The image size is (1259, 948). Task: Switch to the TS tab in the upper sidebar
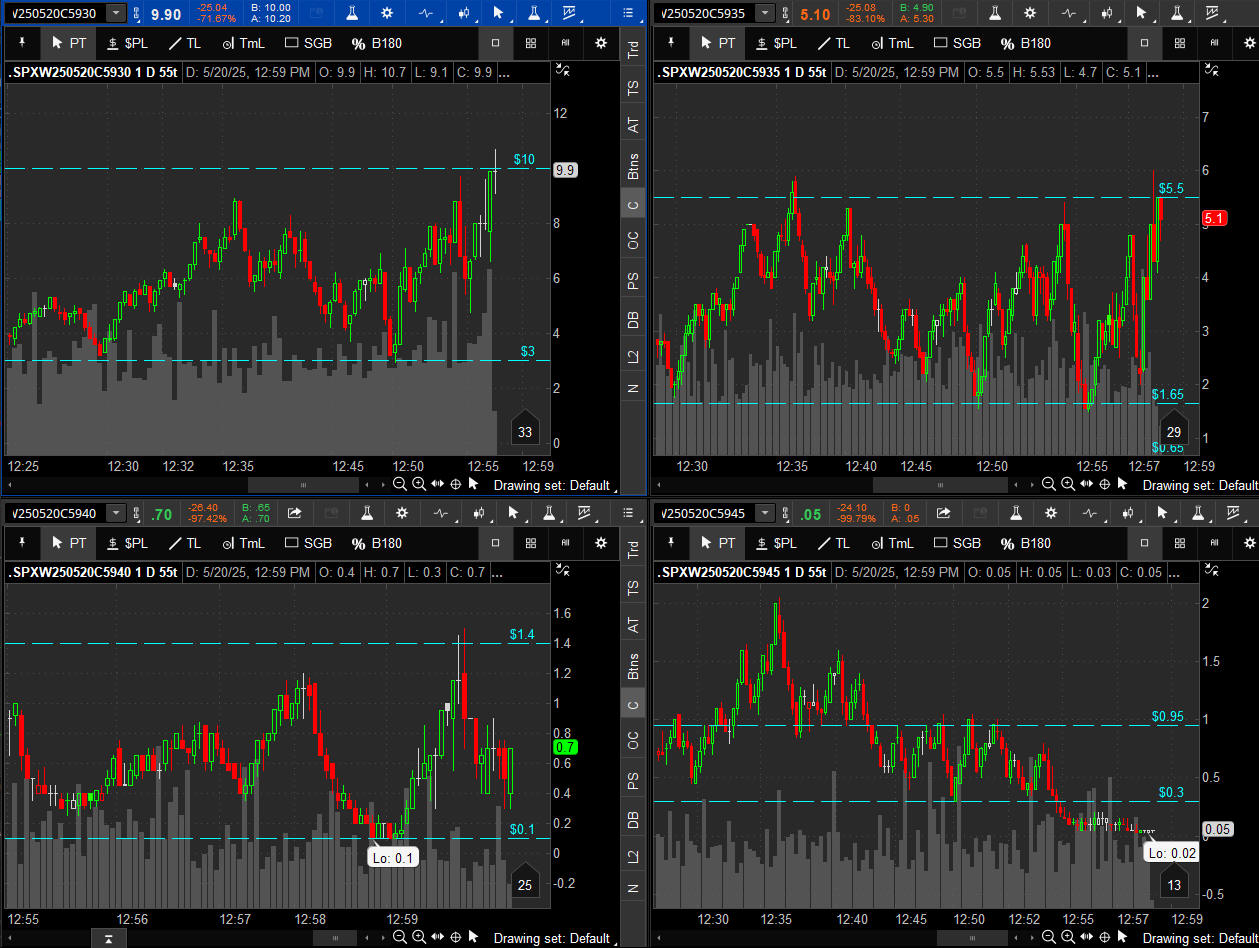(x=633, y=87)
